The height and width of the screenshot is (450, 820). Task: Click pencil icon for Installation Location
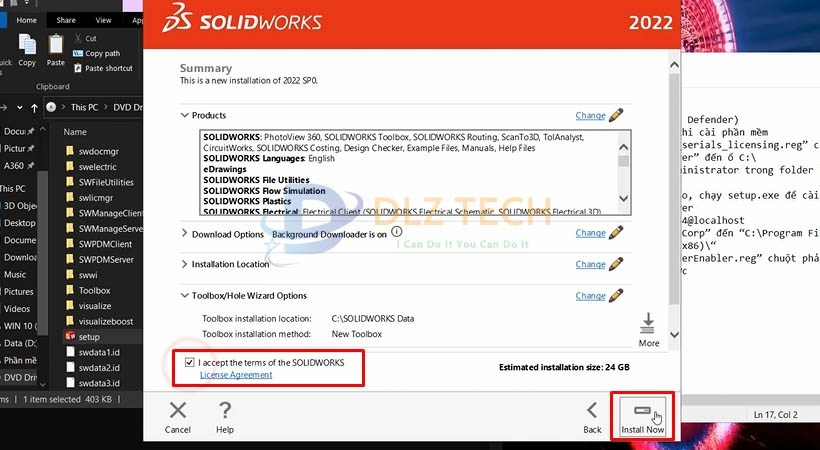[616, 264]
